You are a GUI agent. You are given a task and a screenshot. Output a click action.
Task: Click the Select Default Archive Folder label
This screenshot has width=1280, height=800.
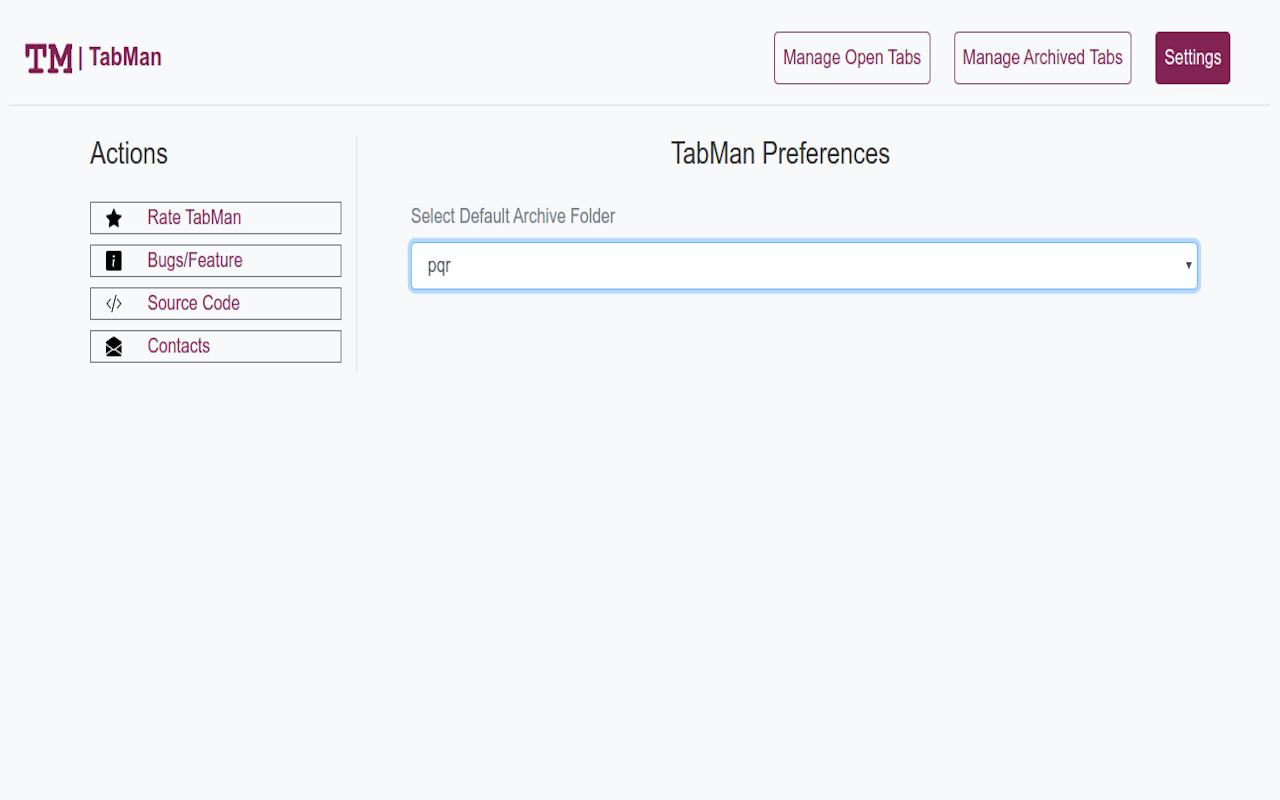pos(513,216)
